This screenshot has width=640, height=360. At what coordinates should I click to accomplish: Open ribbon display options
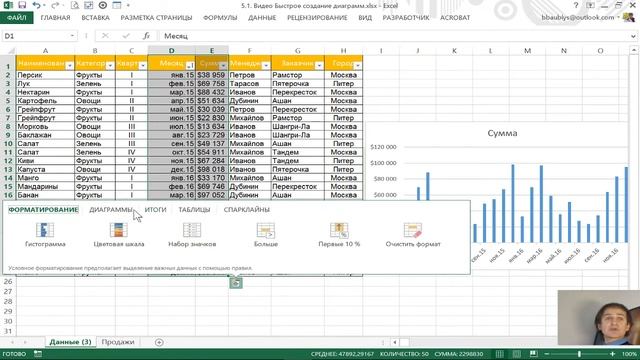tap(590, 5)
